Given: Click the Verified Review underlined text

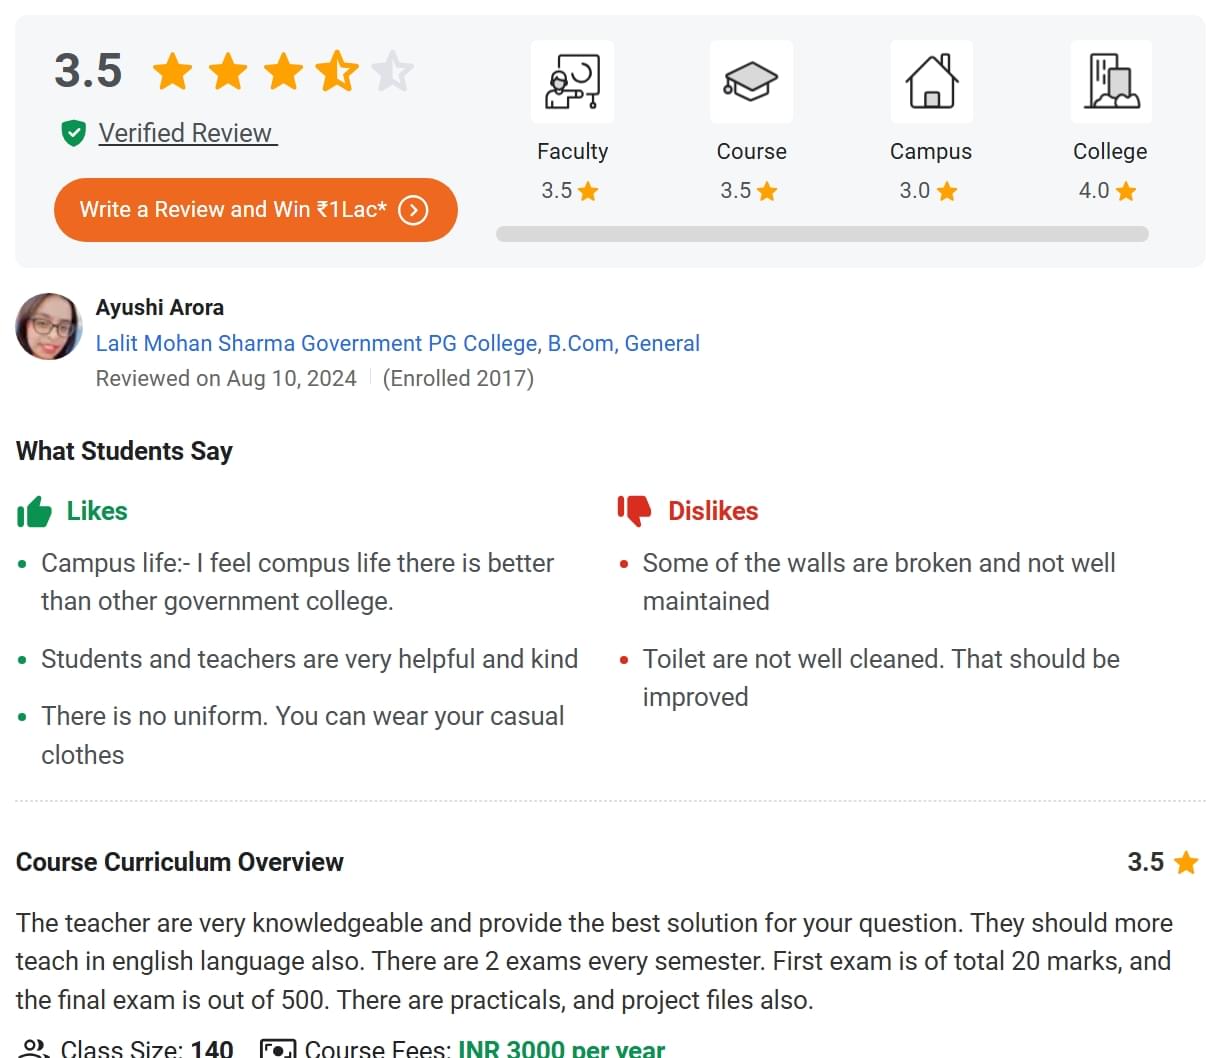Looking at the screenshot, I should coord(186,132).
